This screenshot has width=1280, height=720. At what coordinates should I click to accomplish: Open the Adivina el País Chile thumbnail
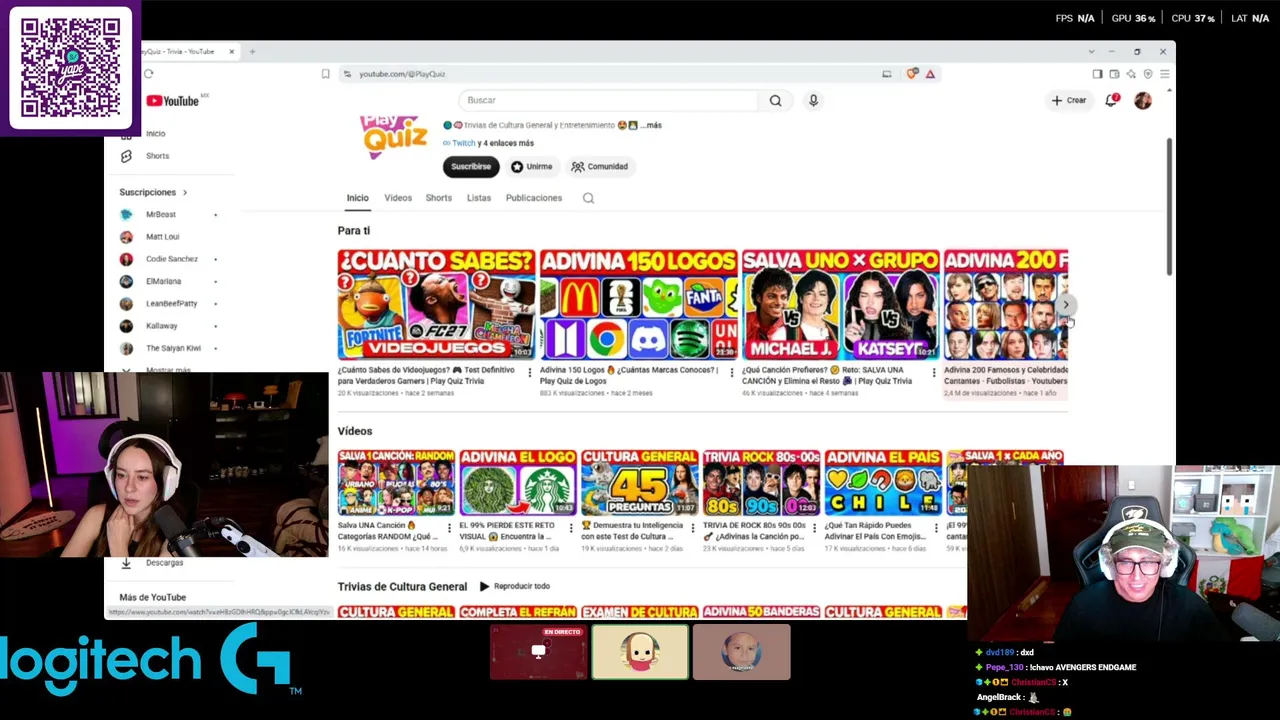(x=883, y=482)
